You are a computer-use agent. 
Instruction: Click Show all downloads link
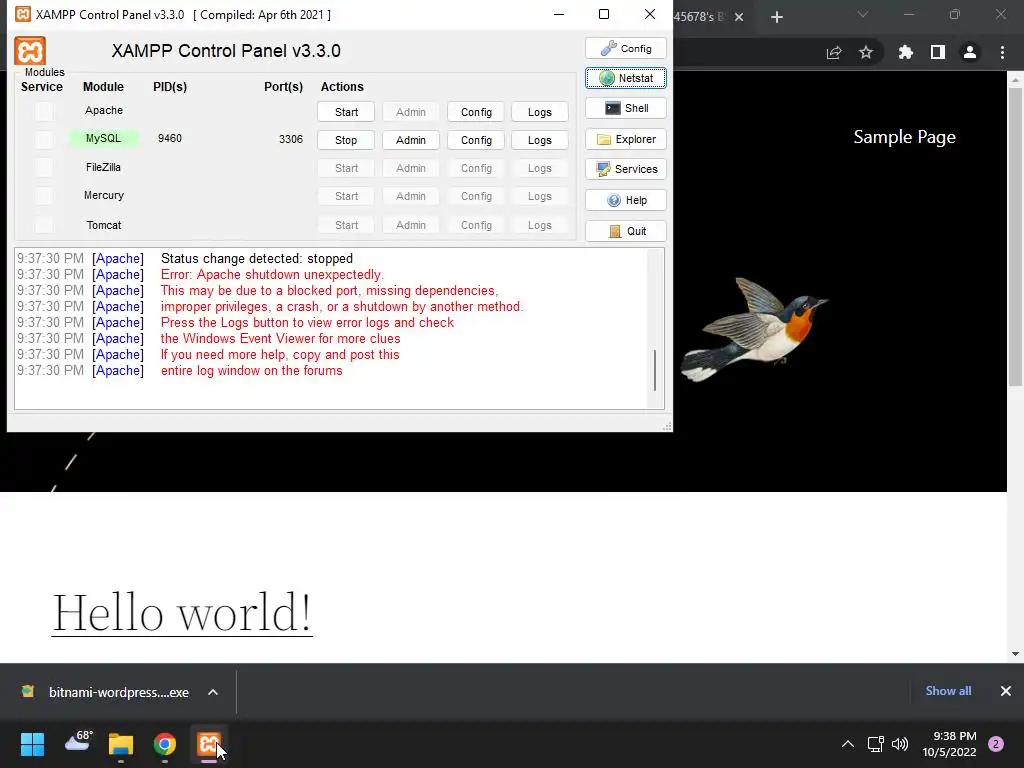pyautogui.click(x=948, y=691)
